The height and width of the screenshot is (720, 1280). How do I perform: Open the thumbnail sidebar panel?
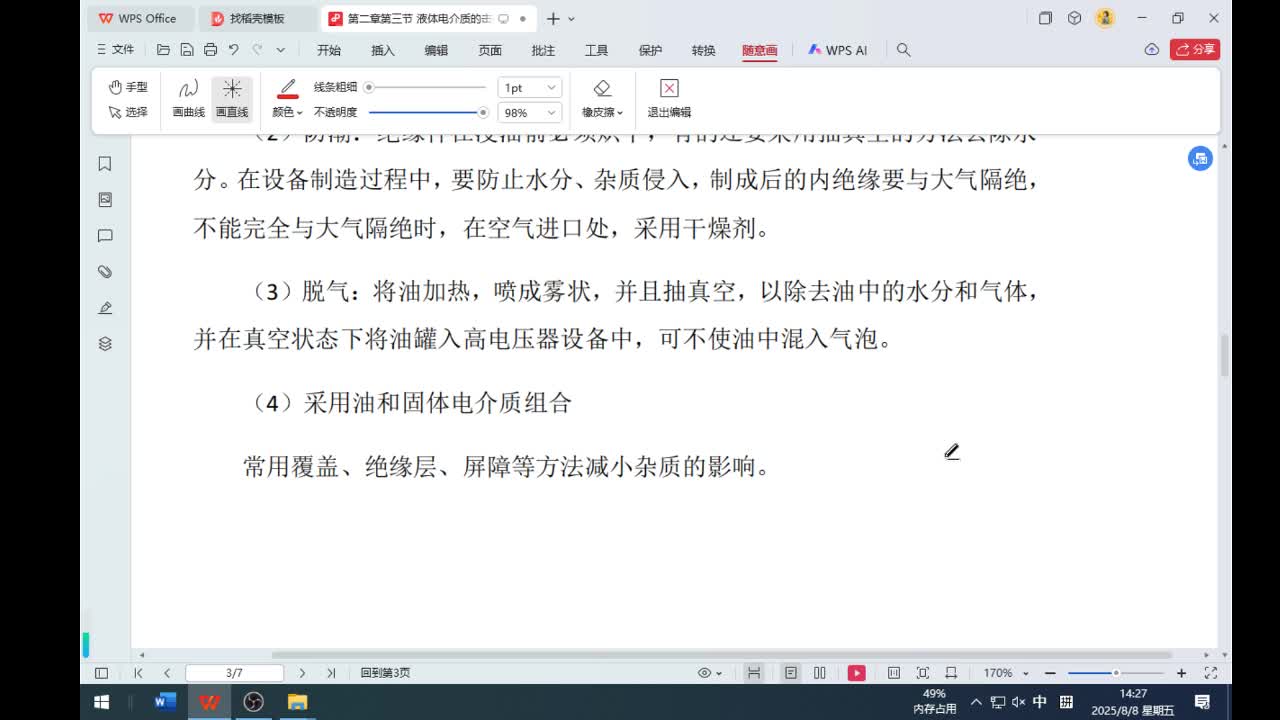tap(105, 200)
